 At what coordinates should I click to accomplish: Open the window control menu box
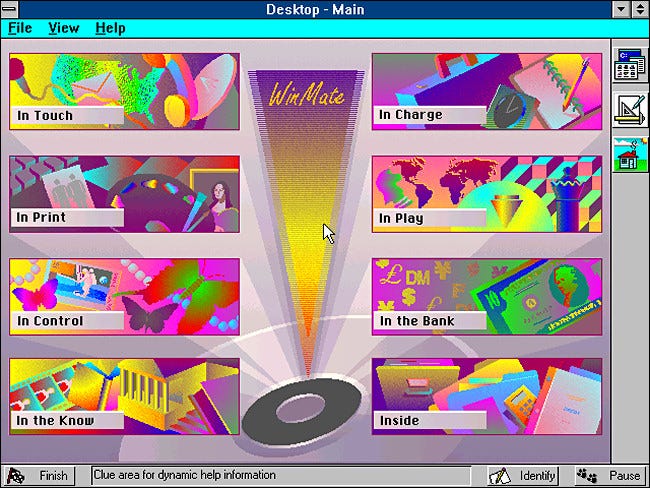(x=10, y=9)
